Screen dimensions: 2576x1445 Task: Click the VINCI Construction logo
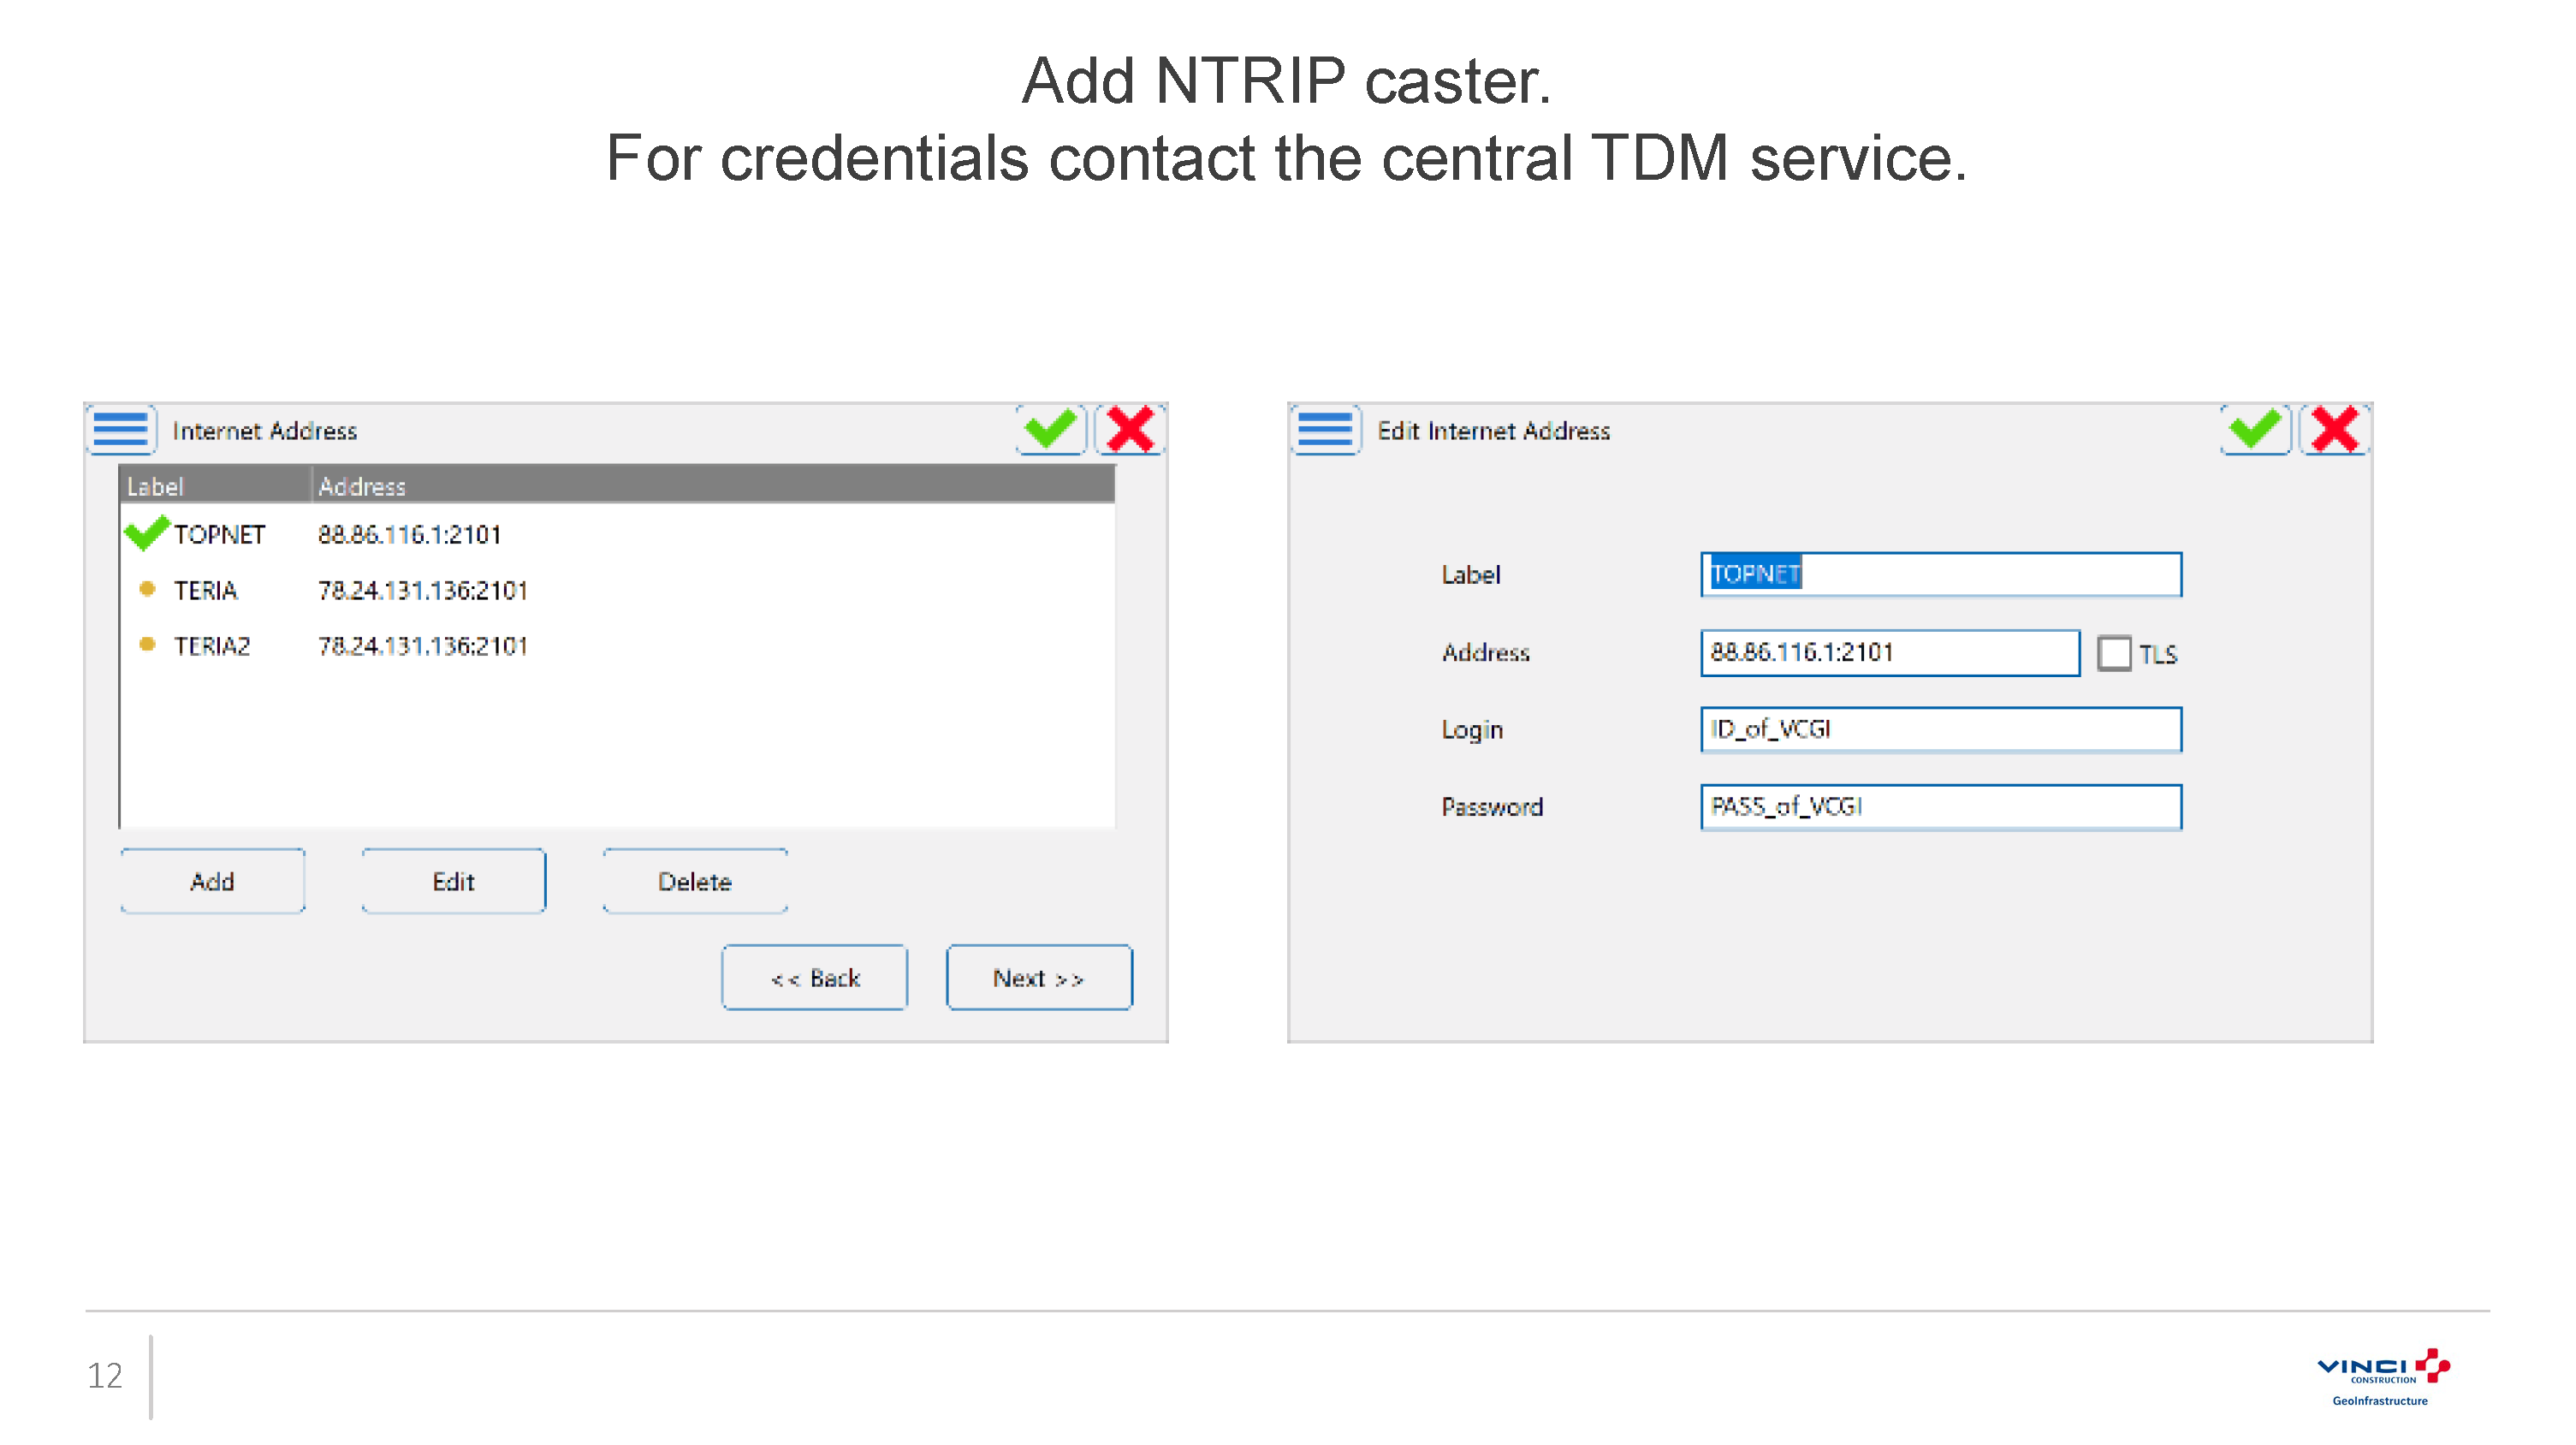click(x=2383, y=1377)
